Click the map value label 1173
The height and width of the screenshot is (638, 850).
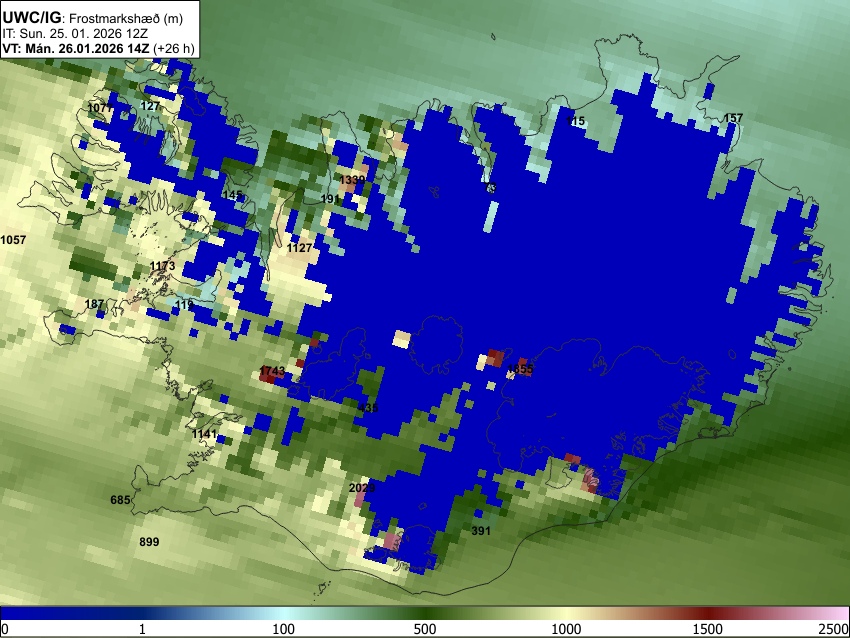pyautogui.click(x=163, y=266)
